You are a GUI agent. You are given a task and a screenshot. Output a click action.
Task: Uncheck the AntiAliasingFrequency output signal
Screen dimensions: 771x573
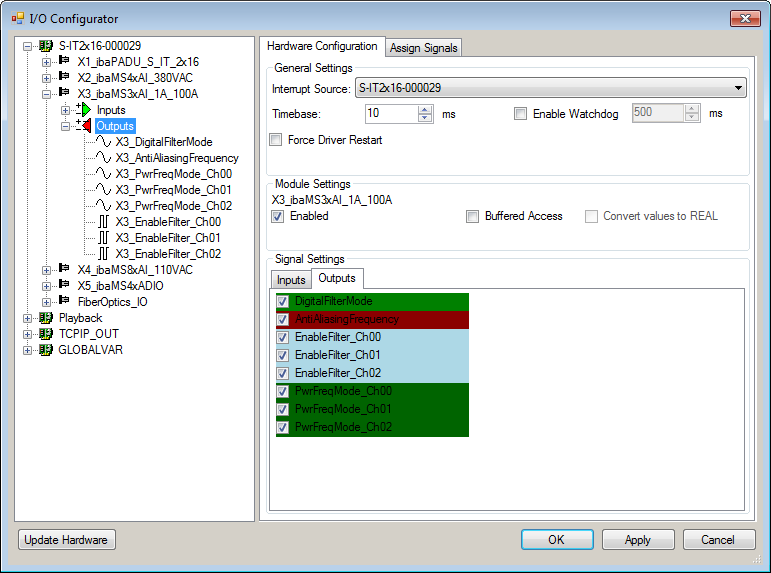click(282, 319)
